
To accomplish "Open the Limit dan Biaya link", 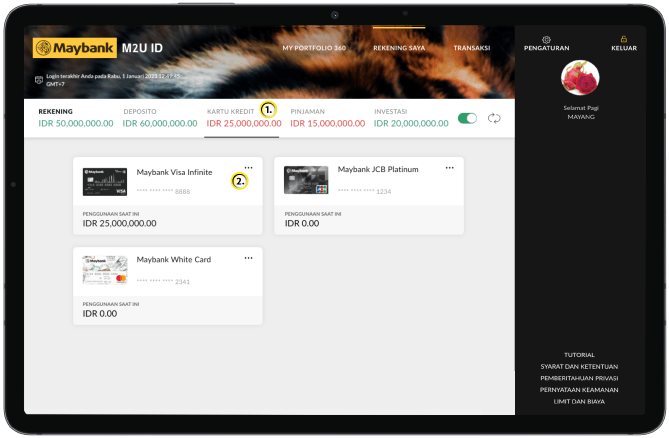I will pos(580,401).
